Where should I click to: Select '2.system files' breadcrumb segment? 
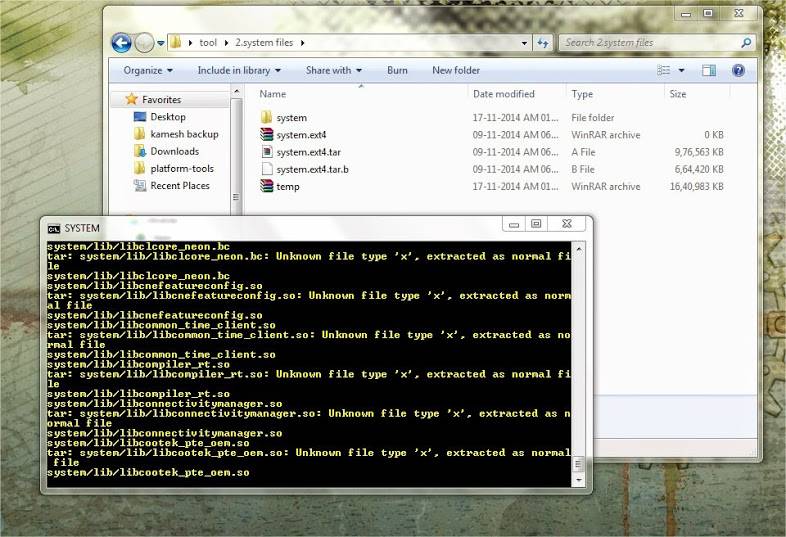[x=264, y=43]
